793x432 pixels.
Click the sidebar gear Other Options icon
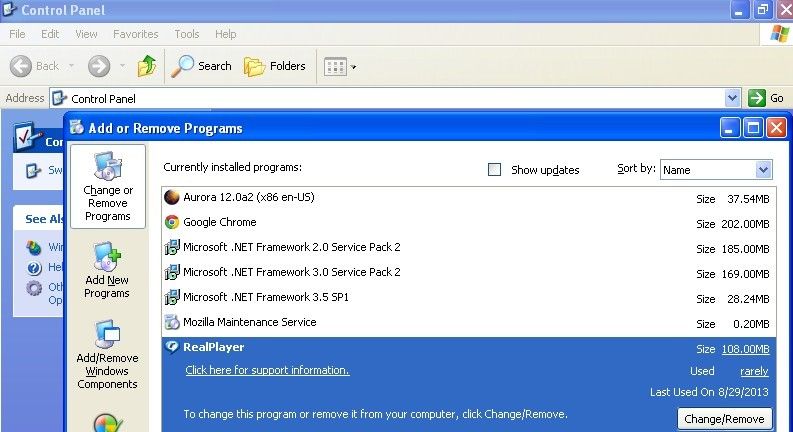click(x=34, y=288)
